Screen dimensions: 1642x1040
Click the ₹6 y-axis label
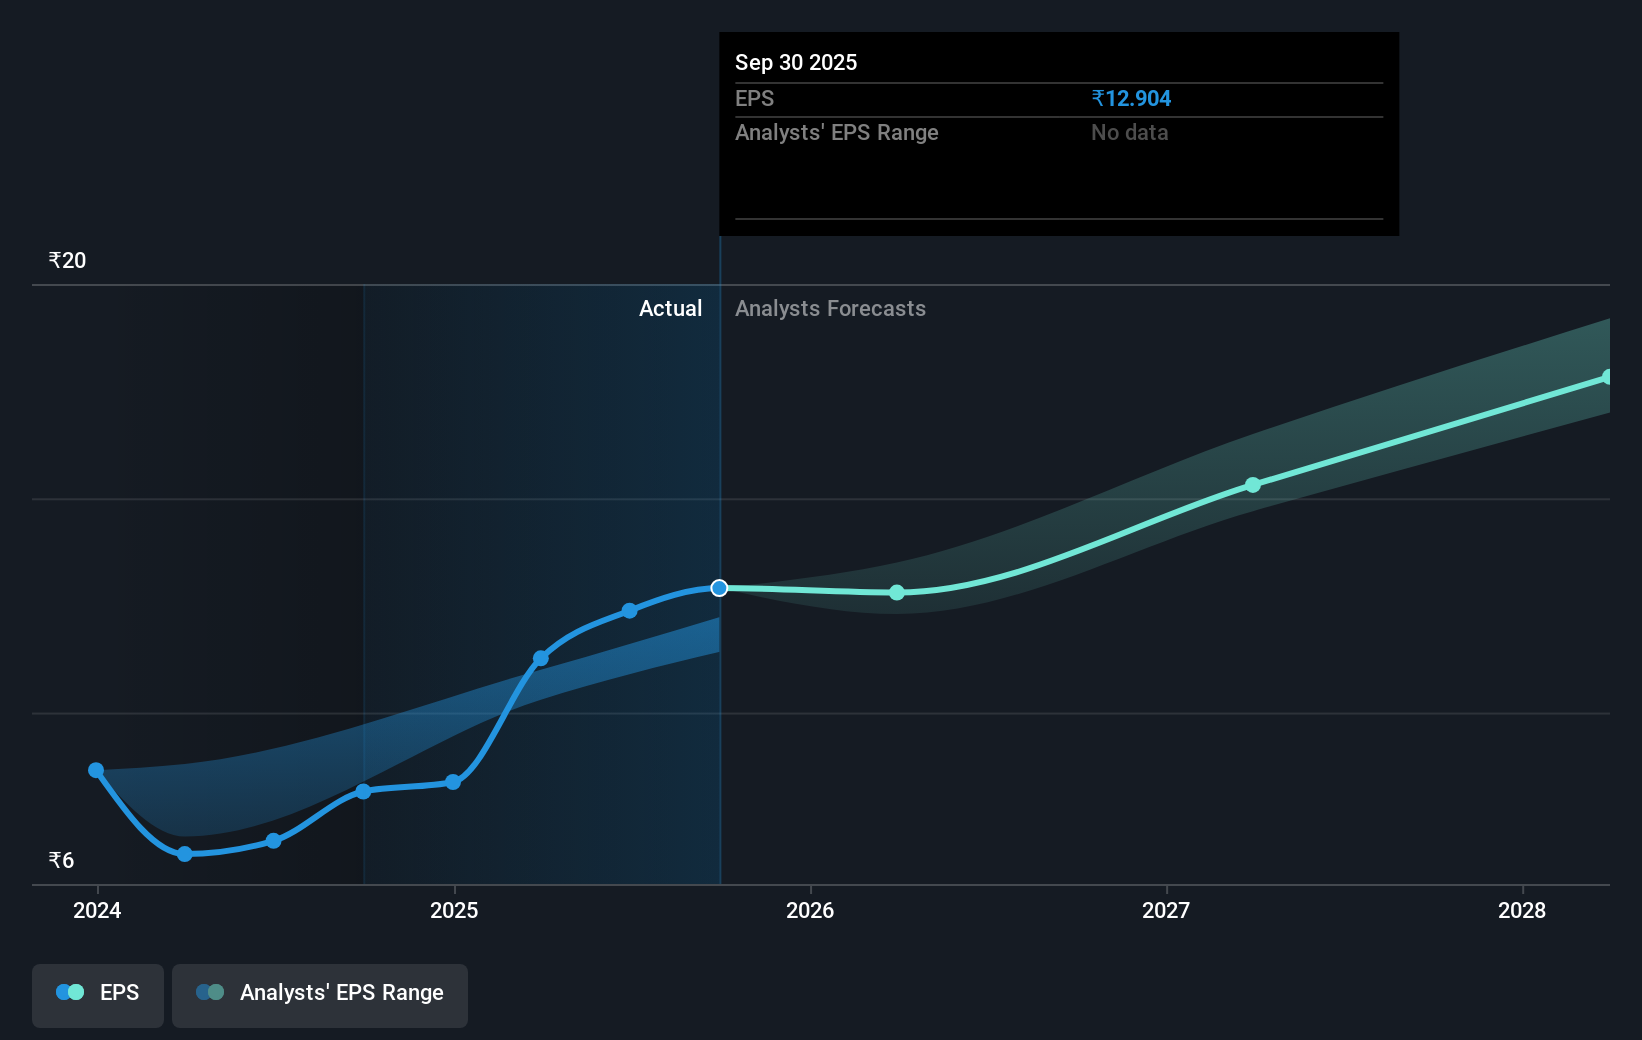click(x=61, y=861)
